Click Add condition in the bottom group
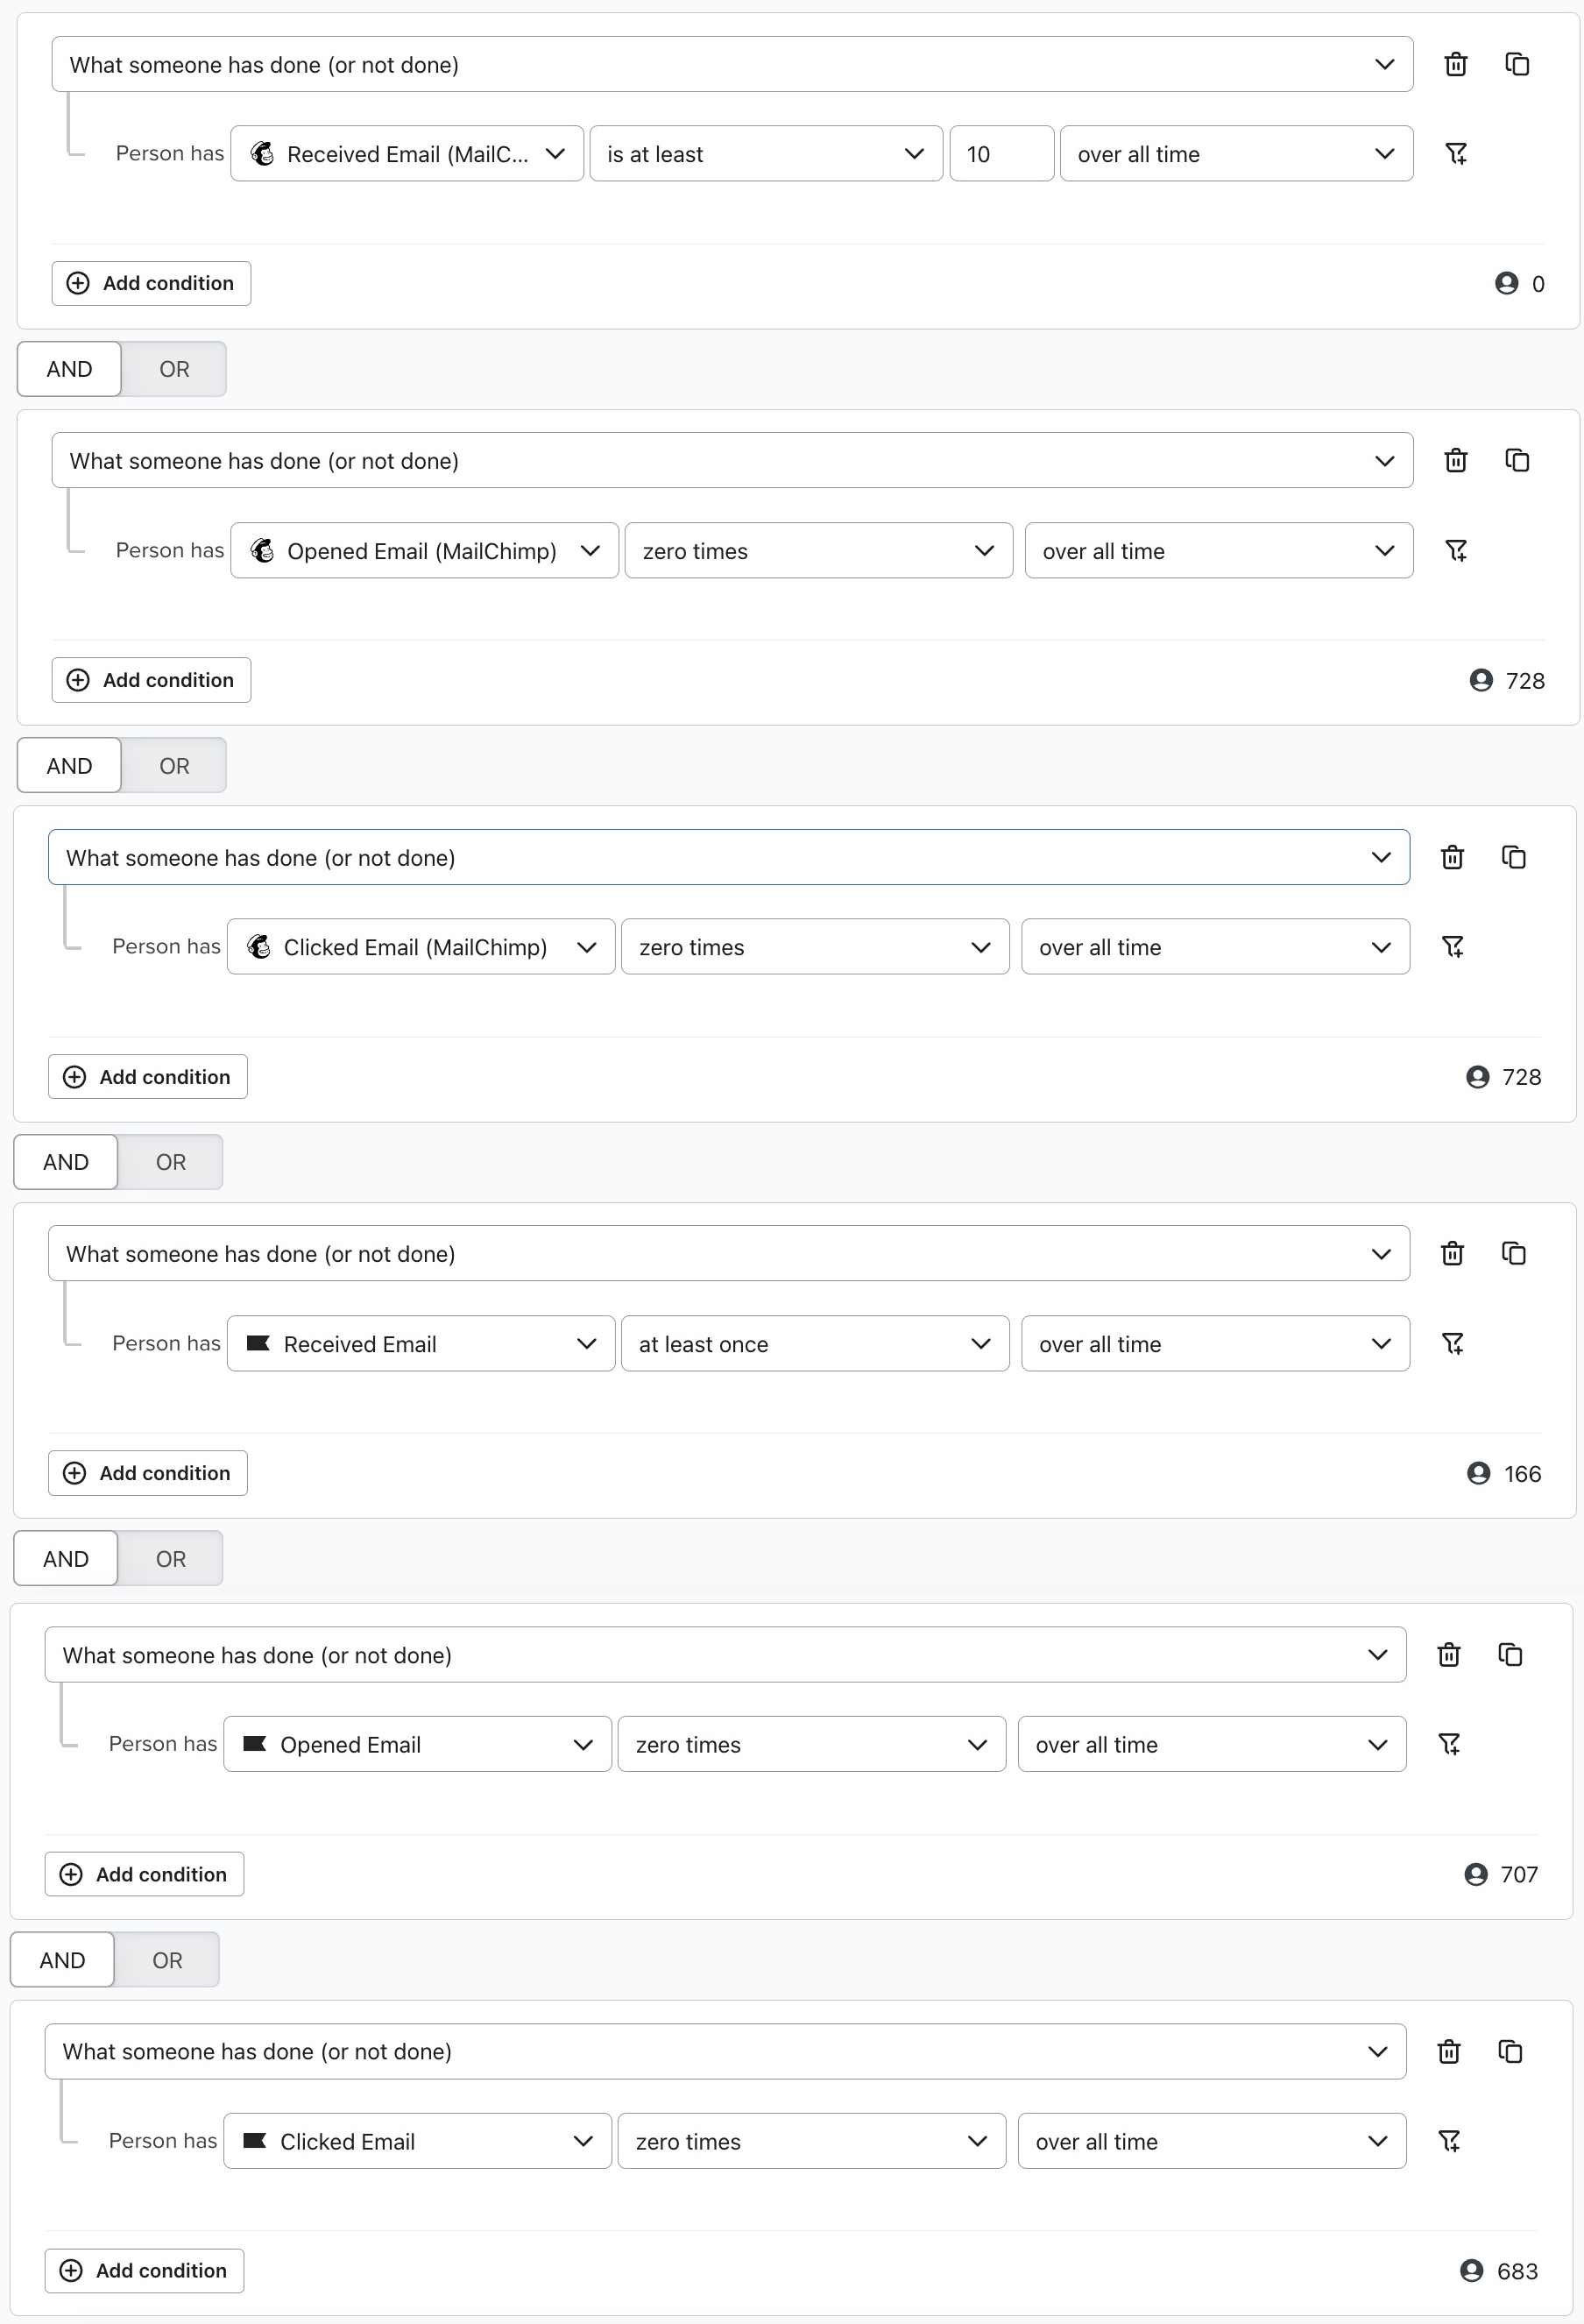Viewport: 1584px width, 2324px height. point(144,2270)
